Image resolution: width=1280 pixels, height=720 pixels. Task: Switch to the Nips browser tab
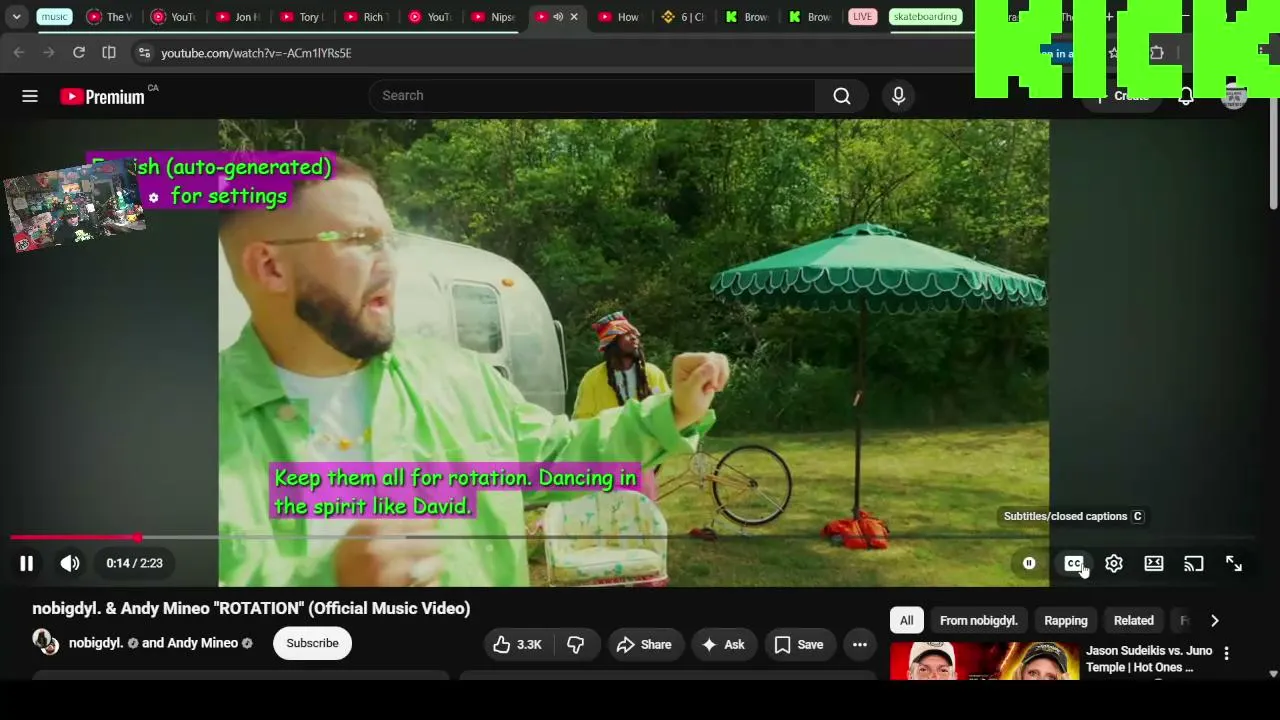click(x=493, y=17)
